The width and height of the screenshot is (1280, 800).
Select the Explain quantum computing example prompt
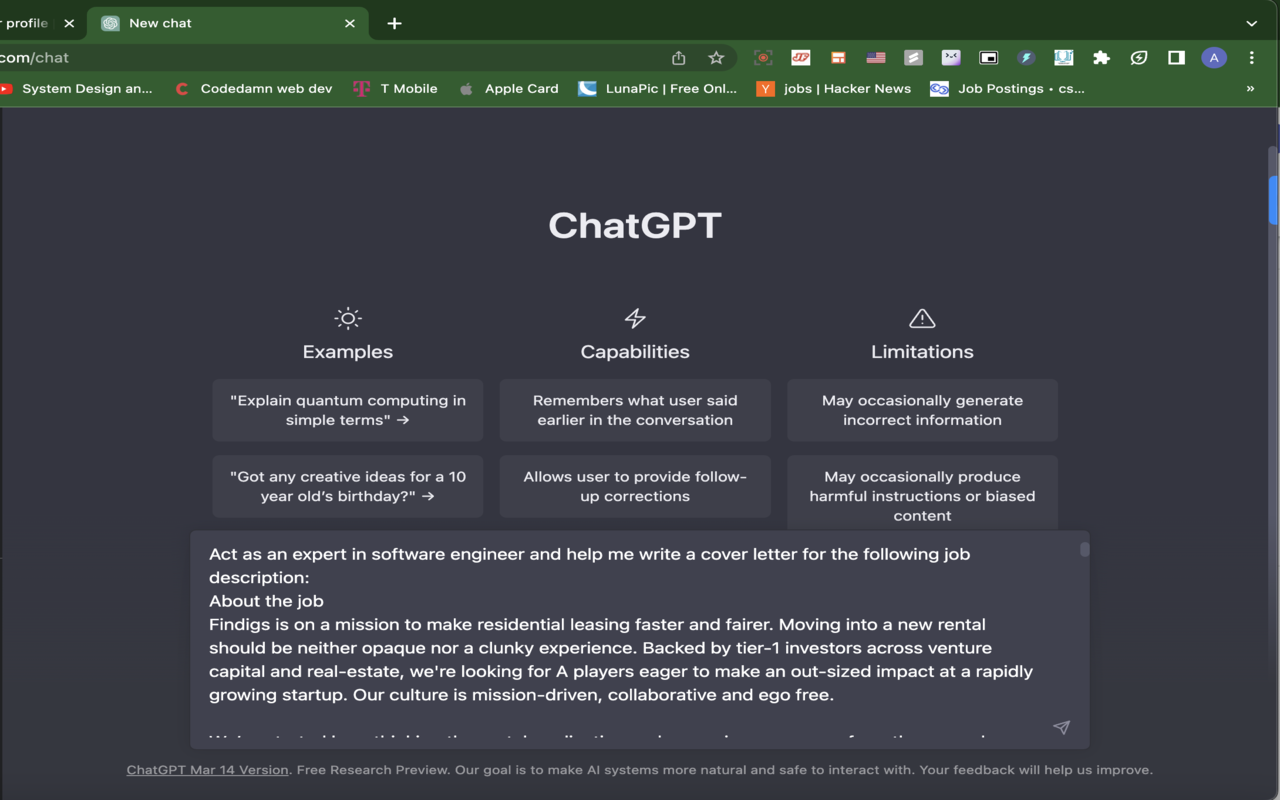347,410
